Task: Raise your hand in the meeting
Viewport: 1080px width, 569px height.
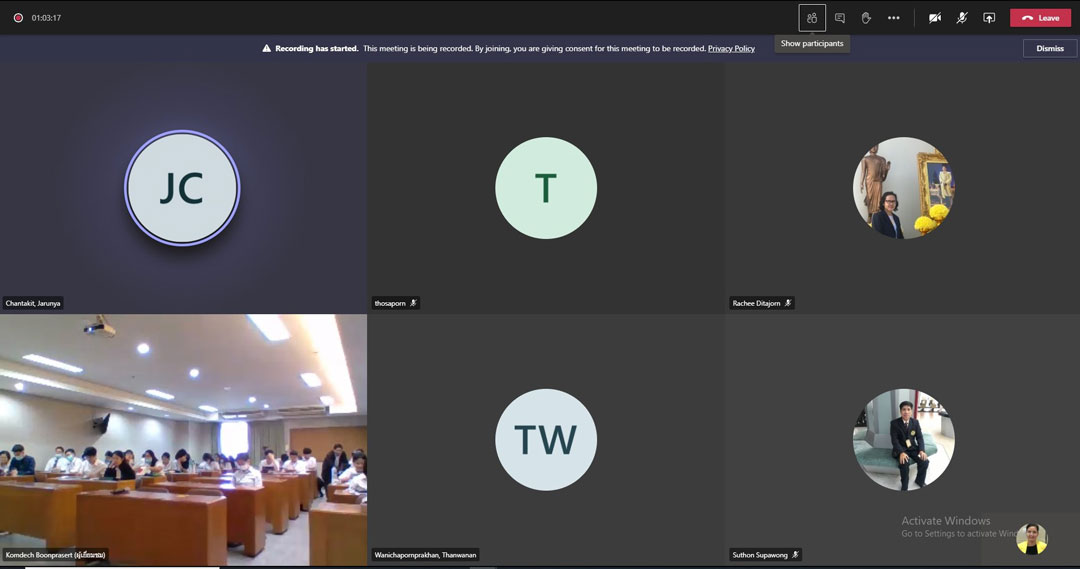Action: click(x=866, y=18)
